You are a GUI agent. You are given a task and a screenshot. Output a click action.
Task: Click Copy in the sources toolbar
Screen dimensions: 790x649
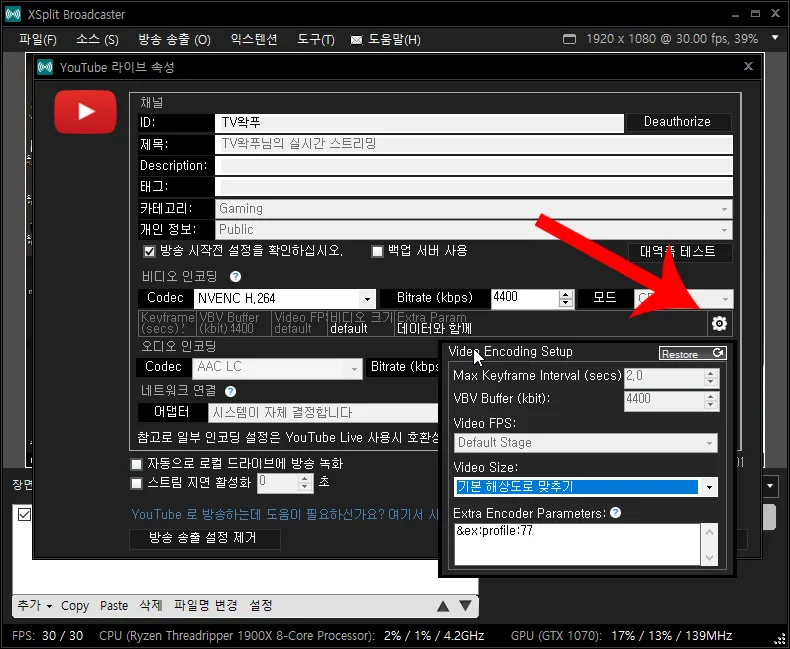pyautogui.click(x=75, y=606)
